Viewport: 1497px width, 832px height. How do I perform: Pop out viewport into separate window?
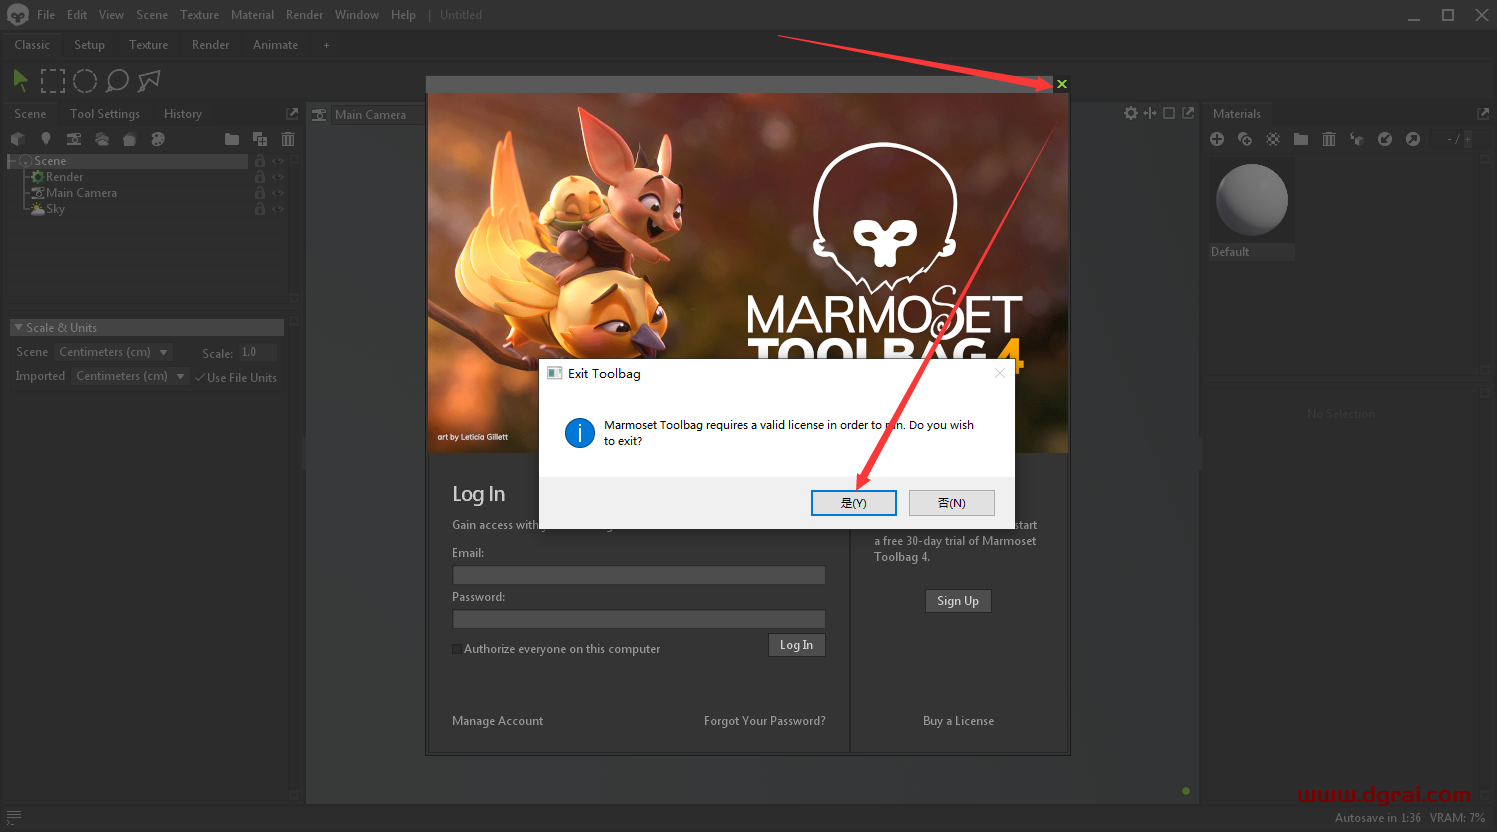pyautogui.click(x=1188, y=113)
